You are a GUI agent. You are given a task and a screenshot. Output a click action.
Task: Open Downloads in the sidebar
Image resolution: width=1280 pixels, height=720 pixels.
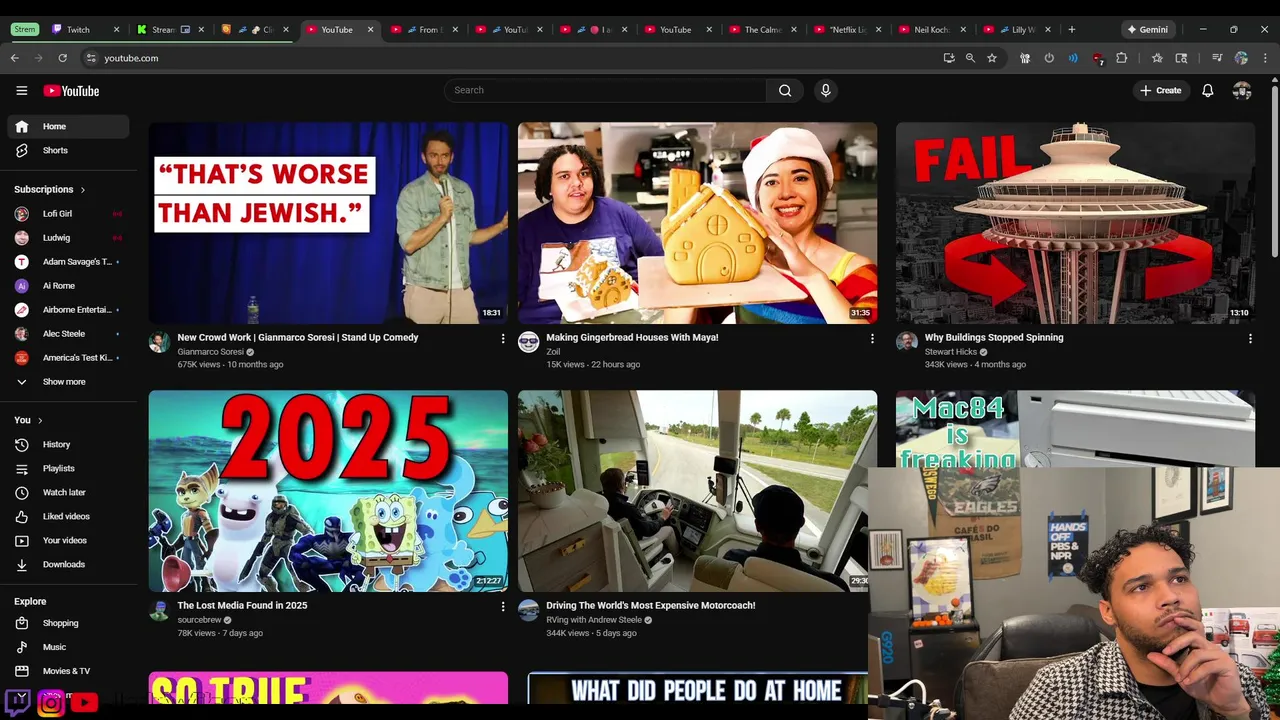68,564
